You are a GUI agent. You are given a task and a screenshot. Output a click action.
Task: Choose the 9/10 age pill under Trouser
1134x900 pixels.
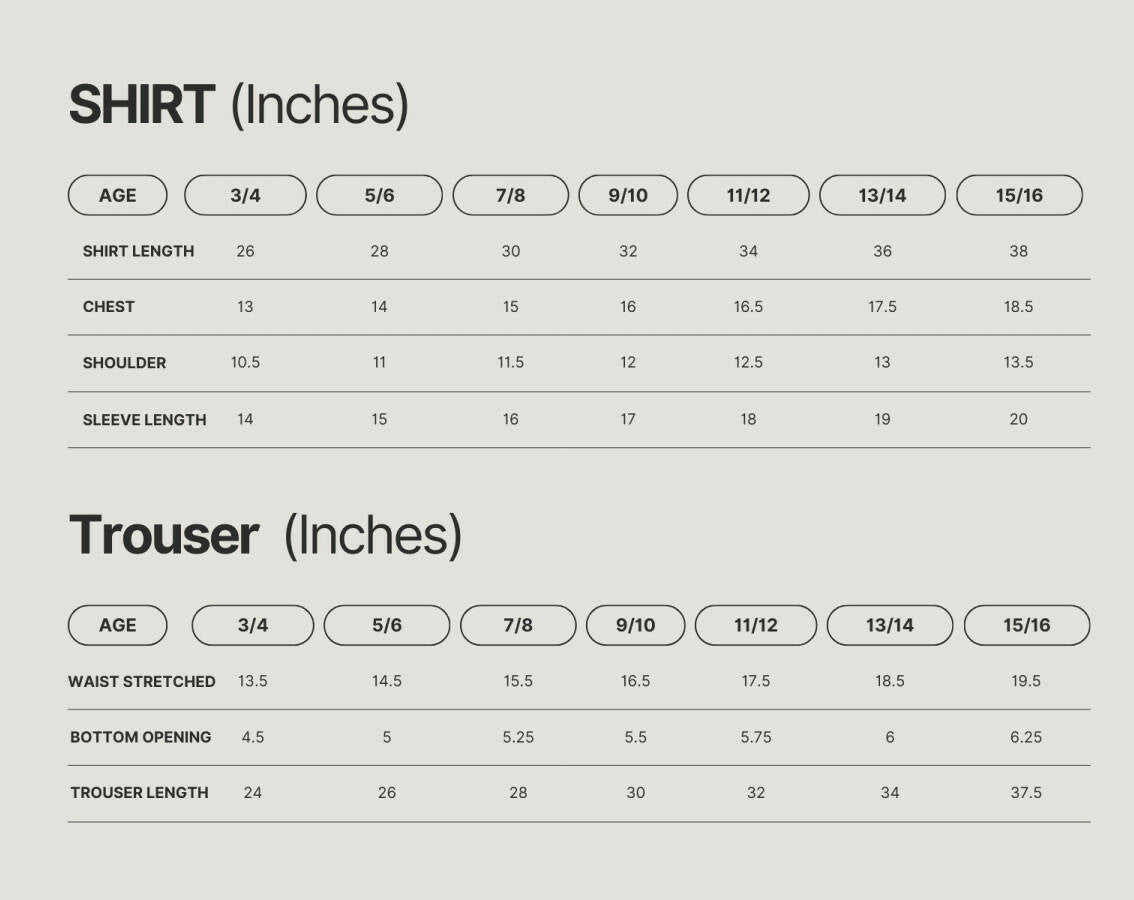tap(635, 625)
